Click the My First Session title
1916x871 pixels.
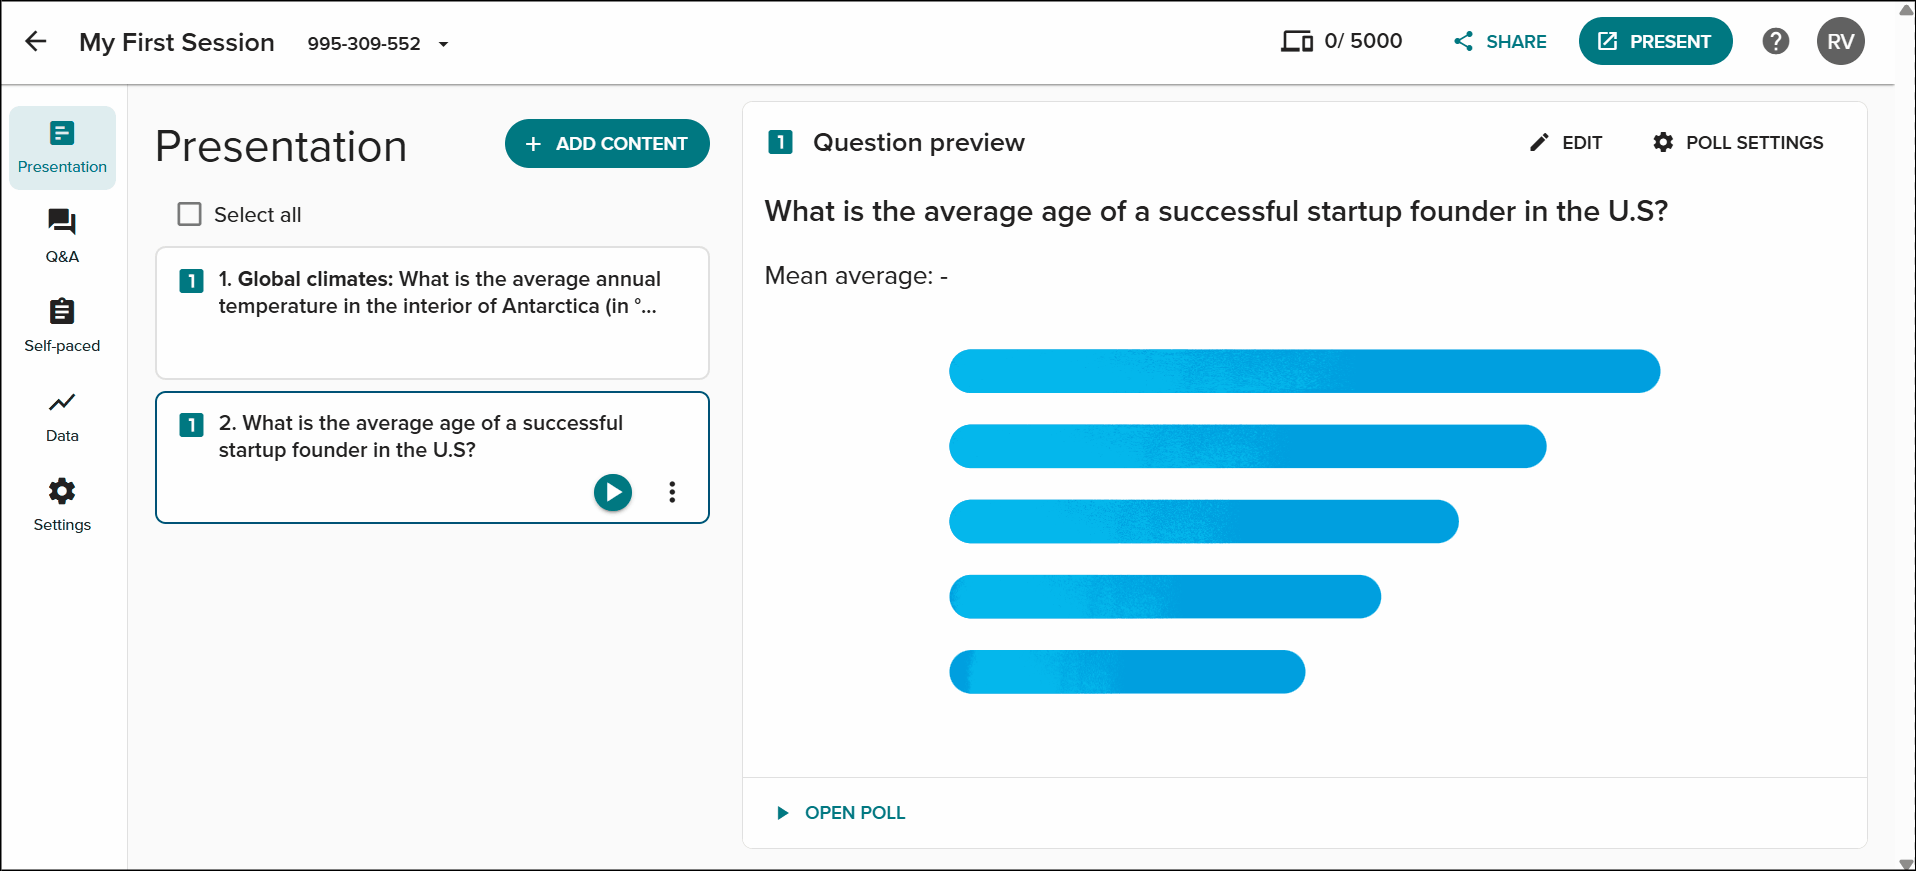[177, 42]
